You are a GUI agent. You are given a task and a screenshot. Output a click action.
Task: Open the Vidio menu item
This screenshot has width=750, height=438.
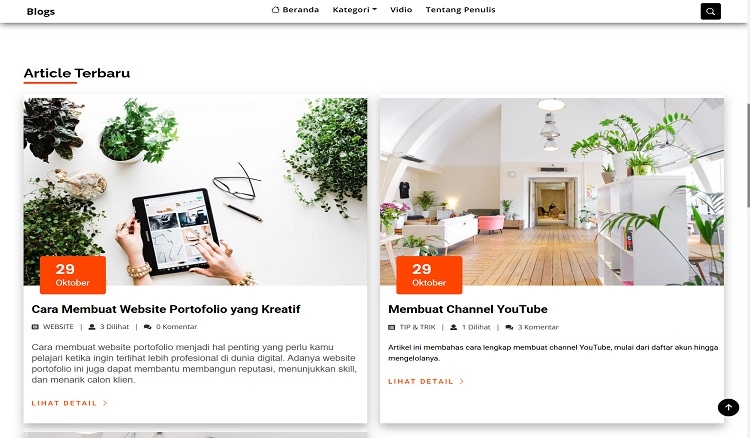tap(401, 10)
